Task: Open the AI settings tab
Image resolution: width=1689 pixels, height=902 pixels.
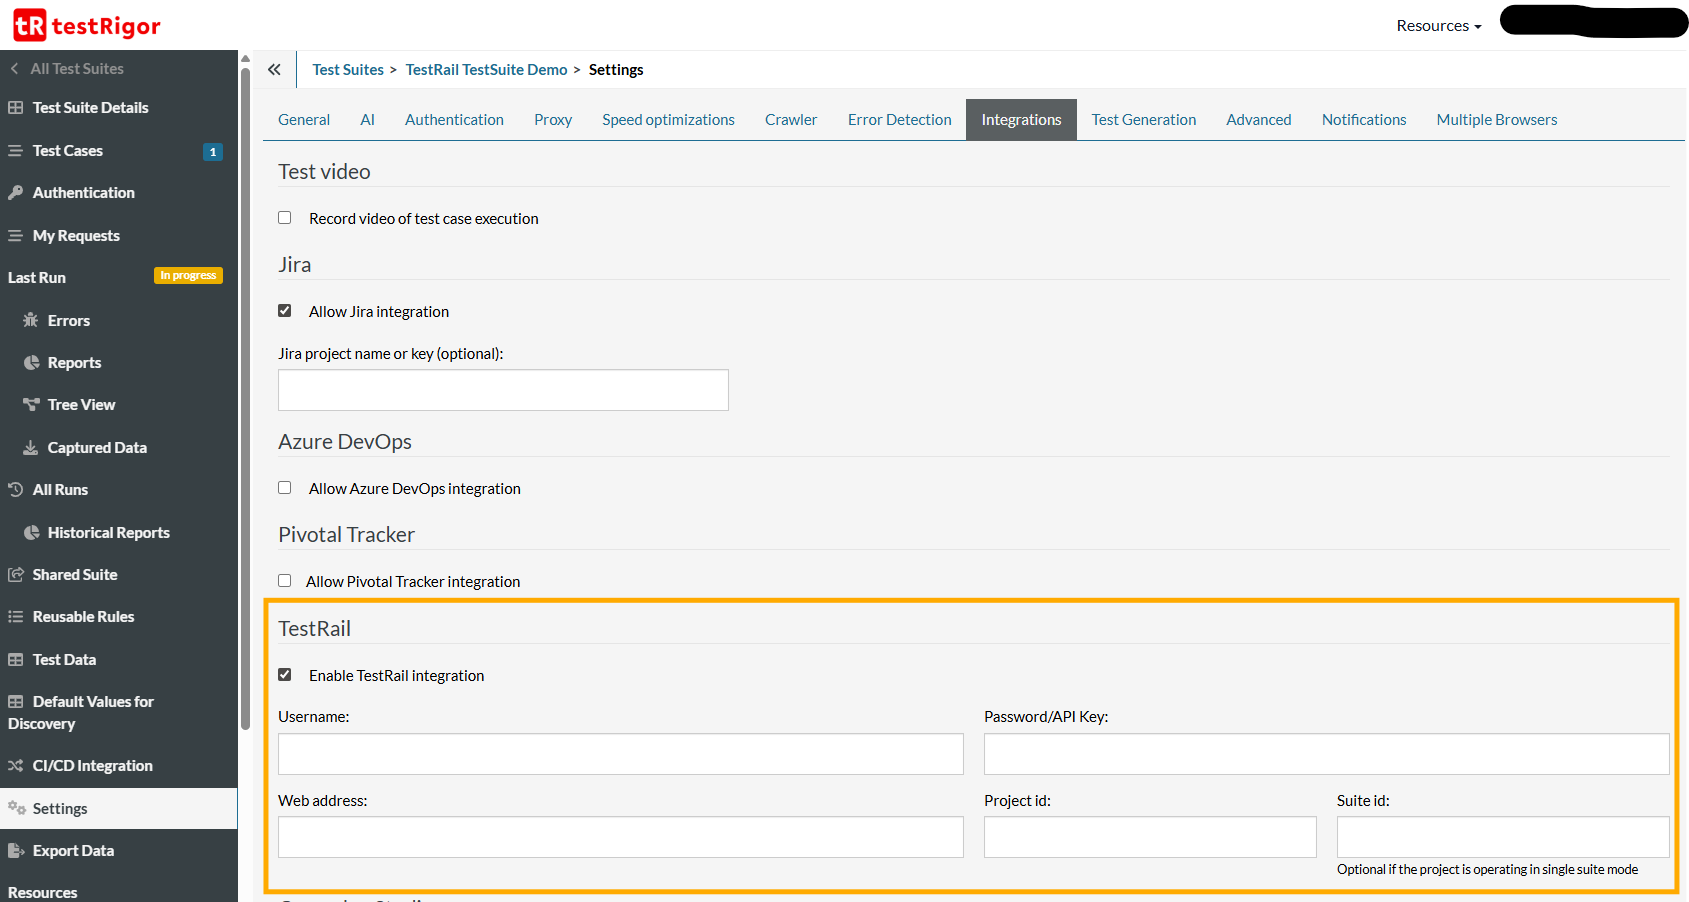Action: pos(367,120)
